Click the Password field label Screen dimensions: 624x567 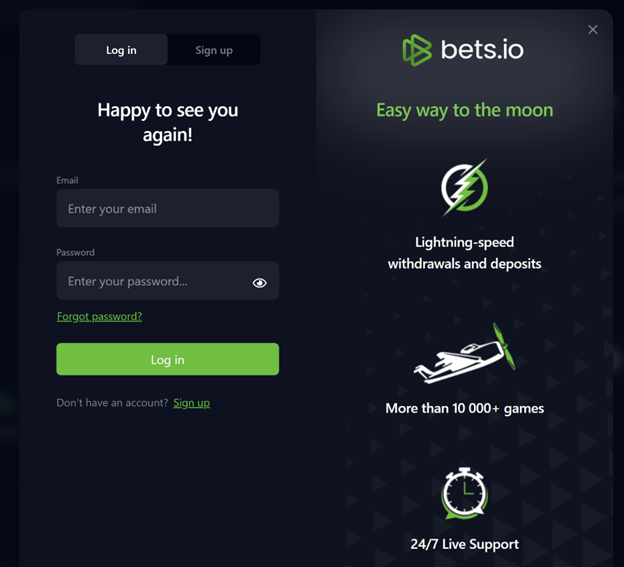(x=75, y=253)
